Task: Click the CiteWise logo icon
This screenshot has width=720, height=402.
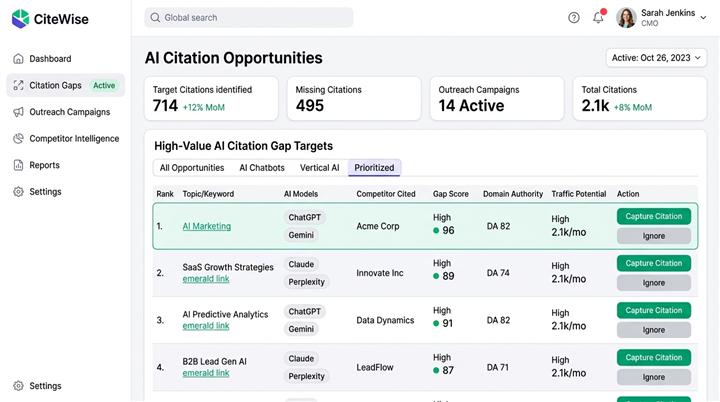Action: coord(20,19)
